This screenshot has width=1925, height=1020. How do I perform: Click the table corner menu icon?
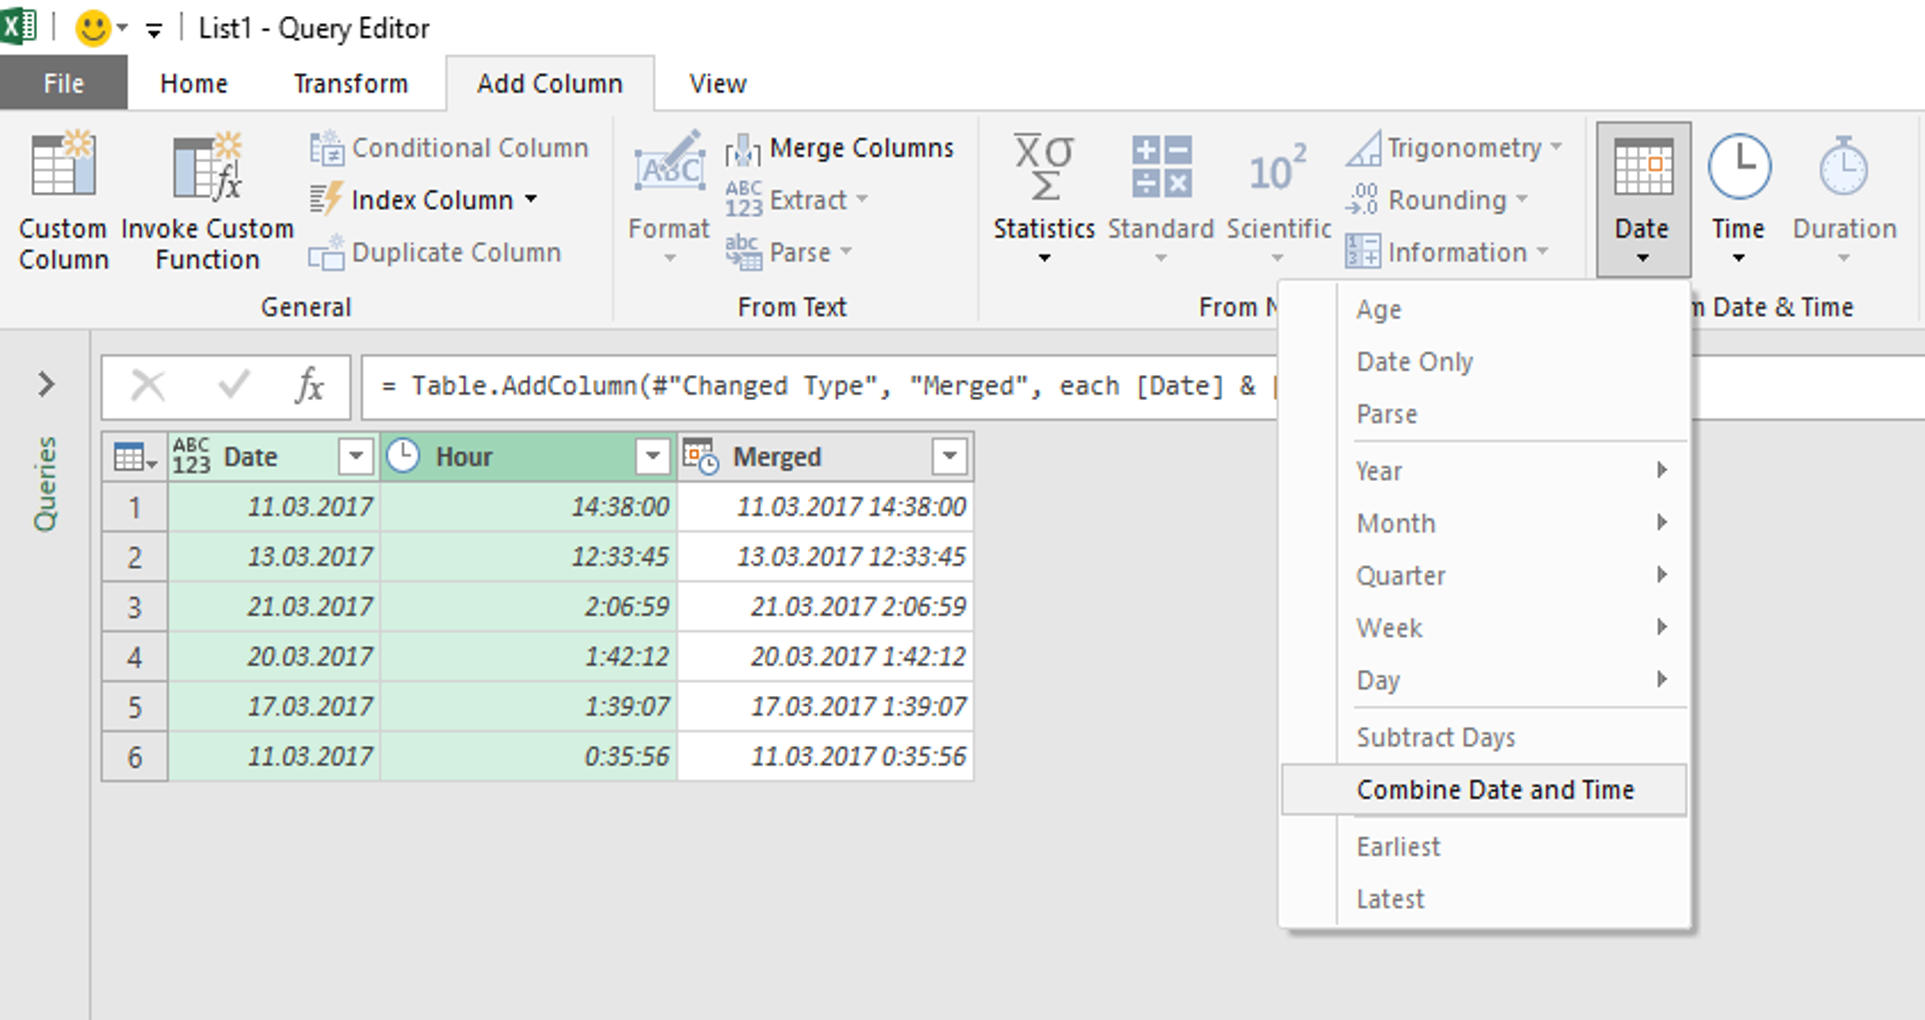135,457
